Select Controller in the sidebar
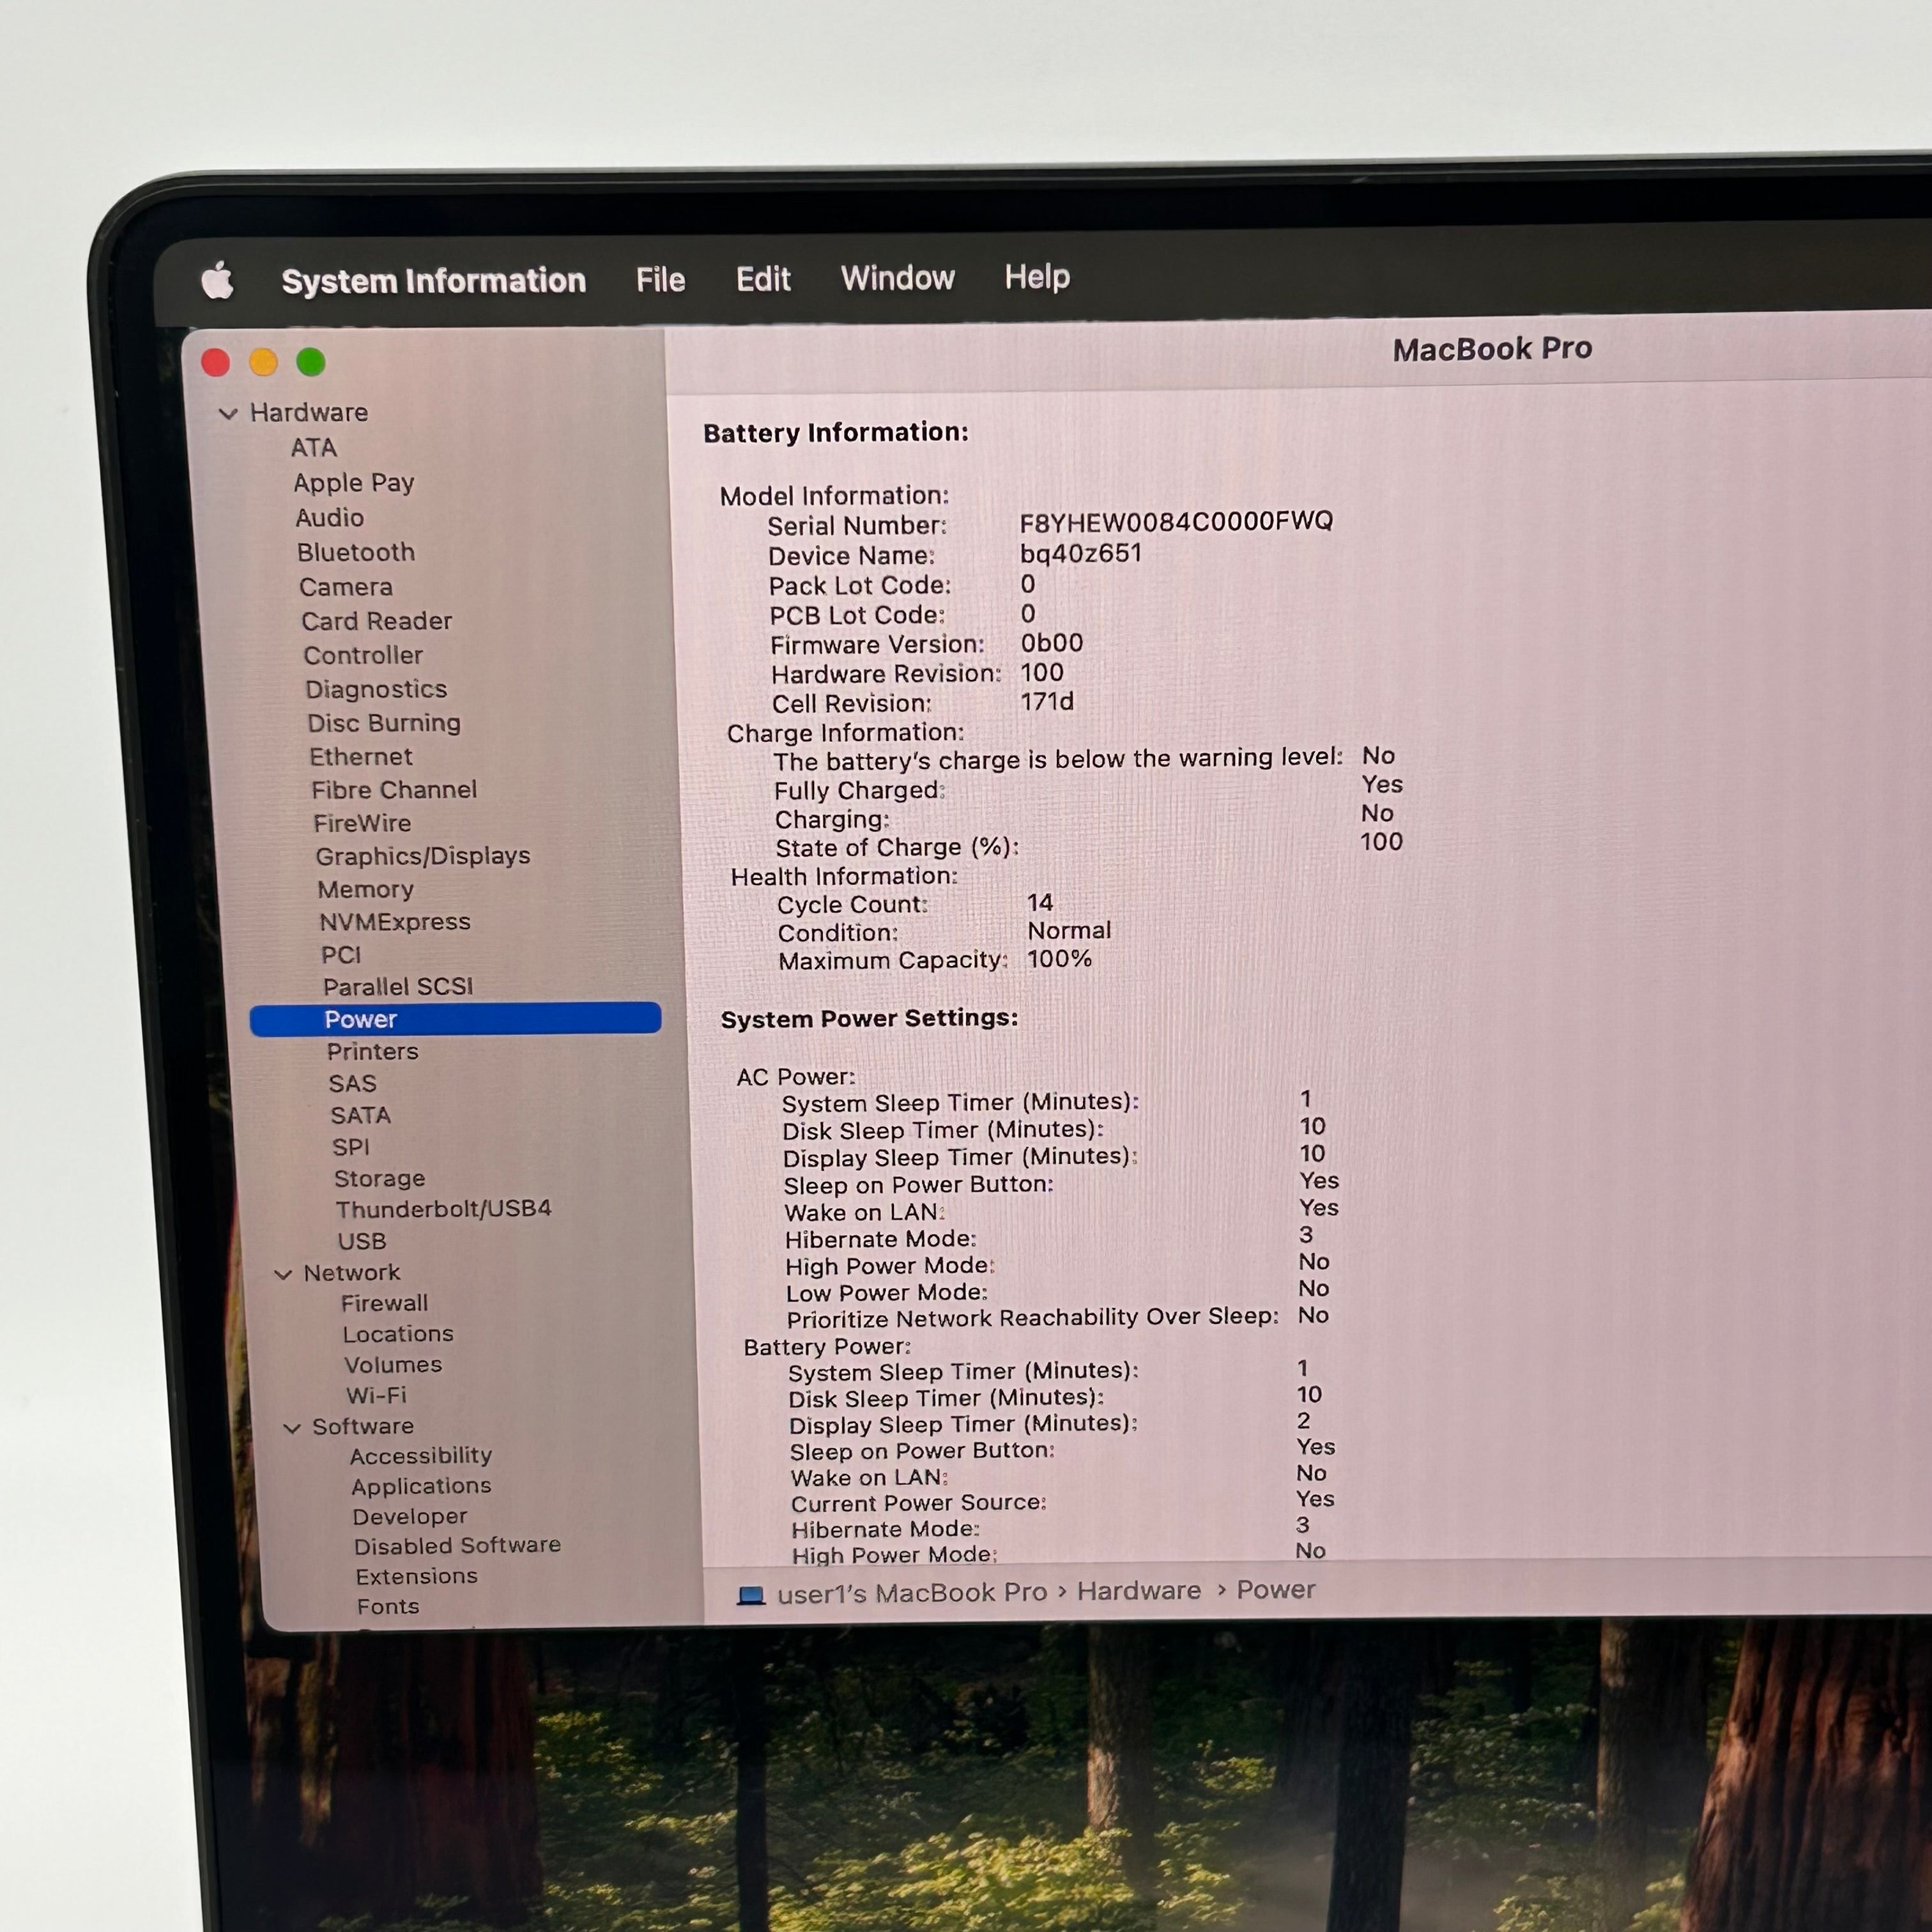 (x=363, y=655)
